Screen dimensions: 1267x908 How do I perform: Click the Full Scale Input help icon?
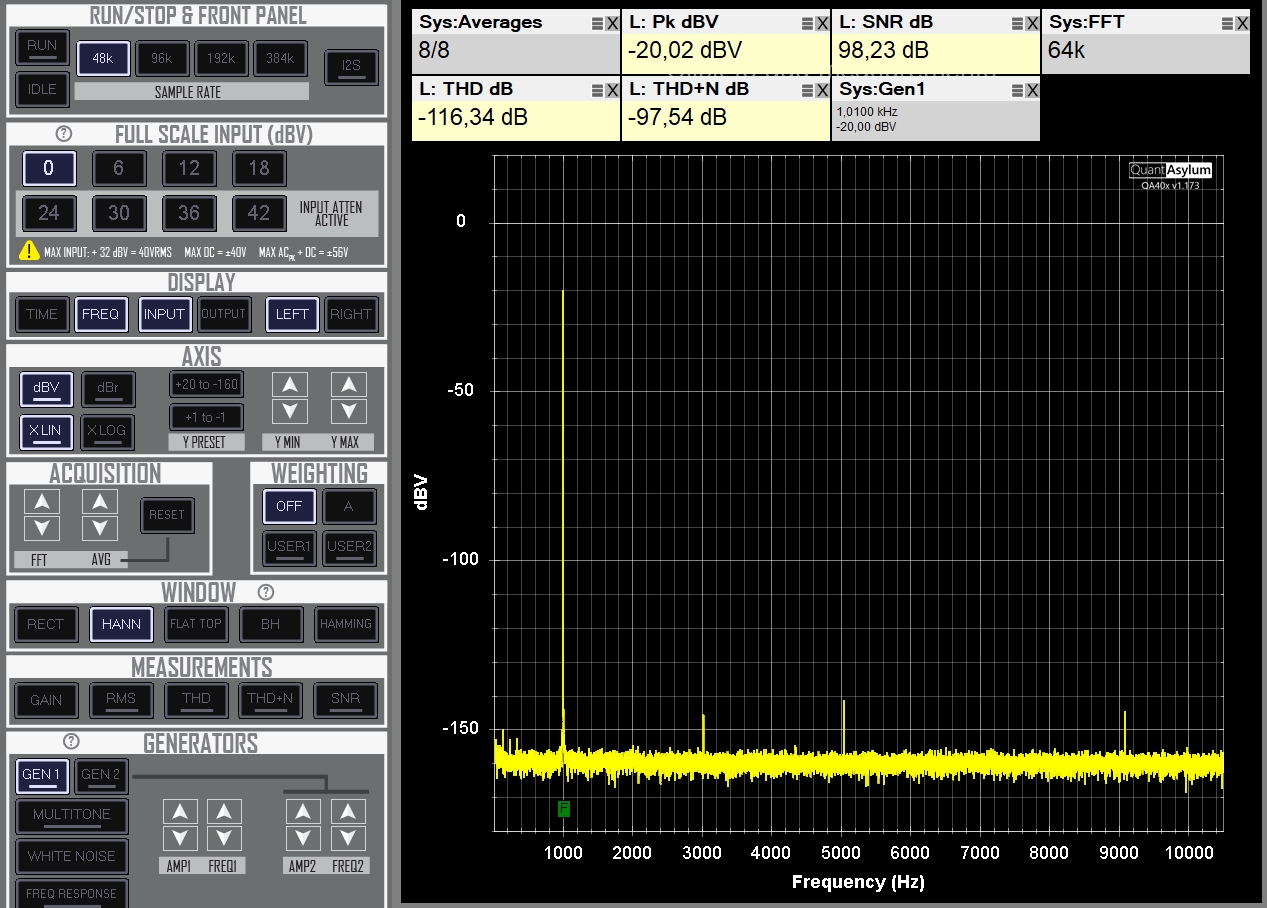63,131
